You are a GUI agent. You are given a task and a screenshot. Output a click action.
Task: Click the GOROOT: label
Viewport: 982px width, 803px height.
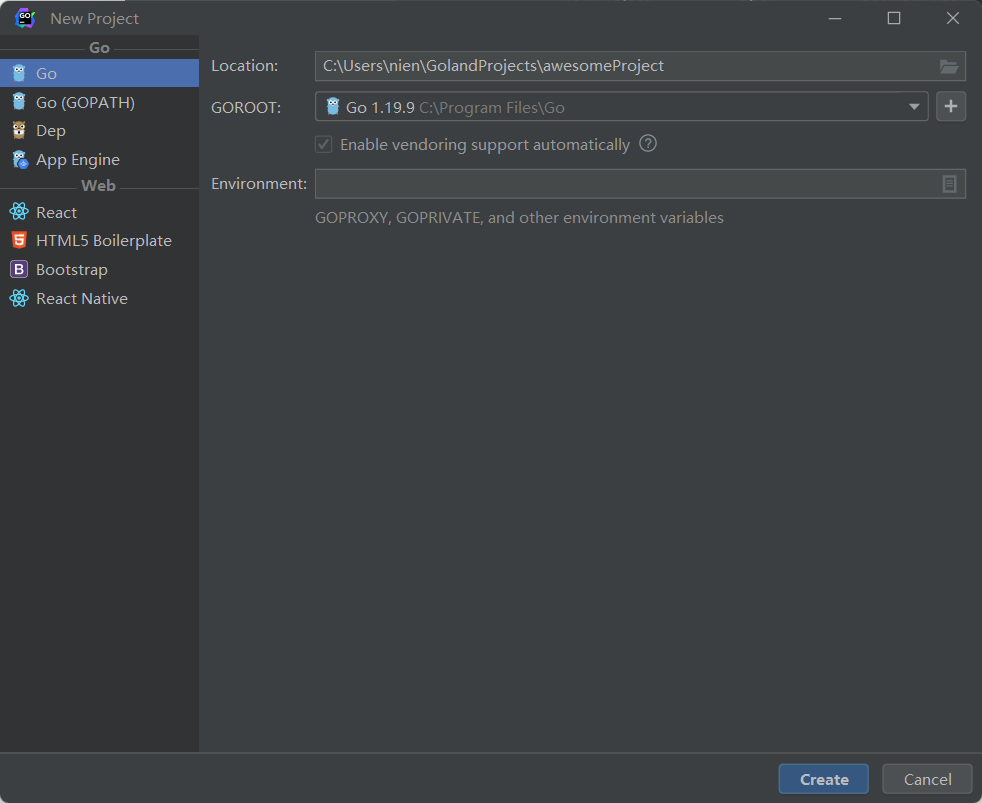click(x=246, y=107)
